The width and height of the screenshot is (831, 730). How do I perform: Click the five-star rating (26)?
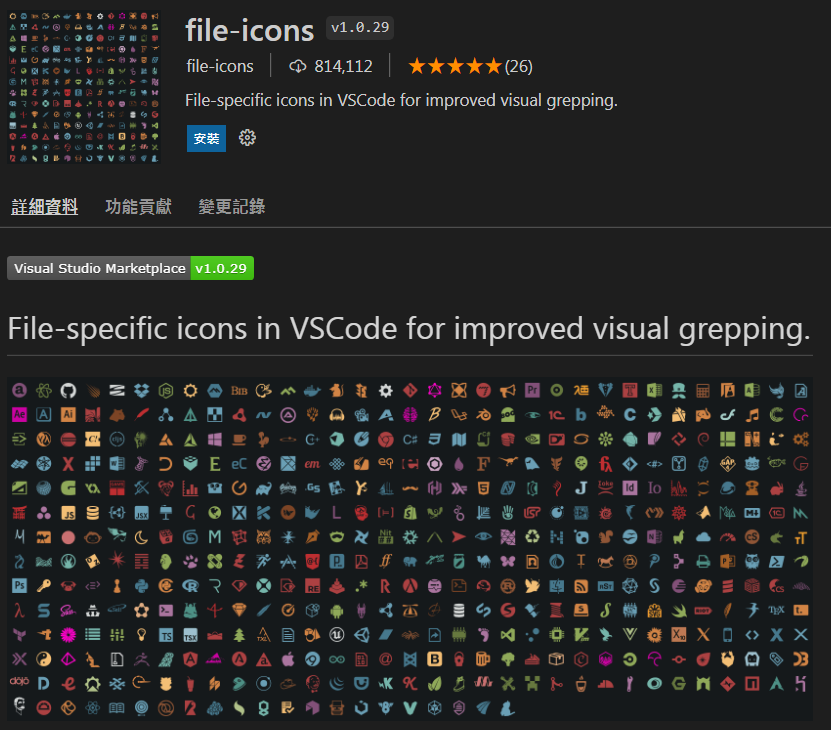(470, 66)
